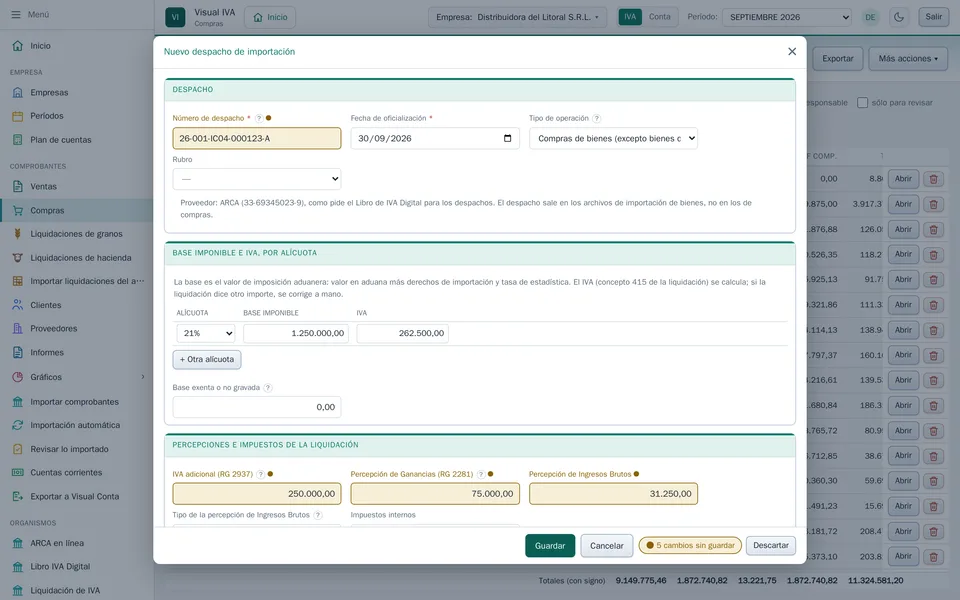Click the Cuentas corrientes icon
This screenshot has width=960, height=600.
[18, 472]
